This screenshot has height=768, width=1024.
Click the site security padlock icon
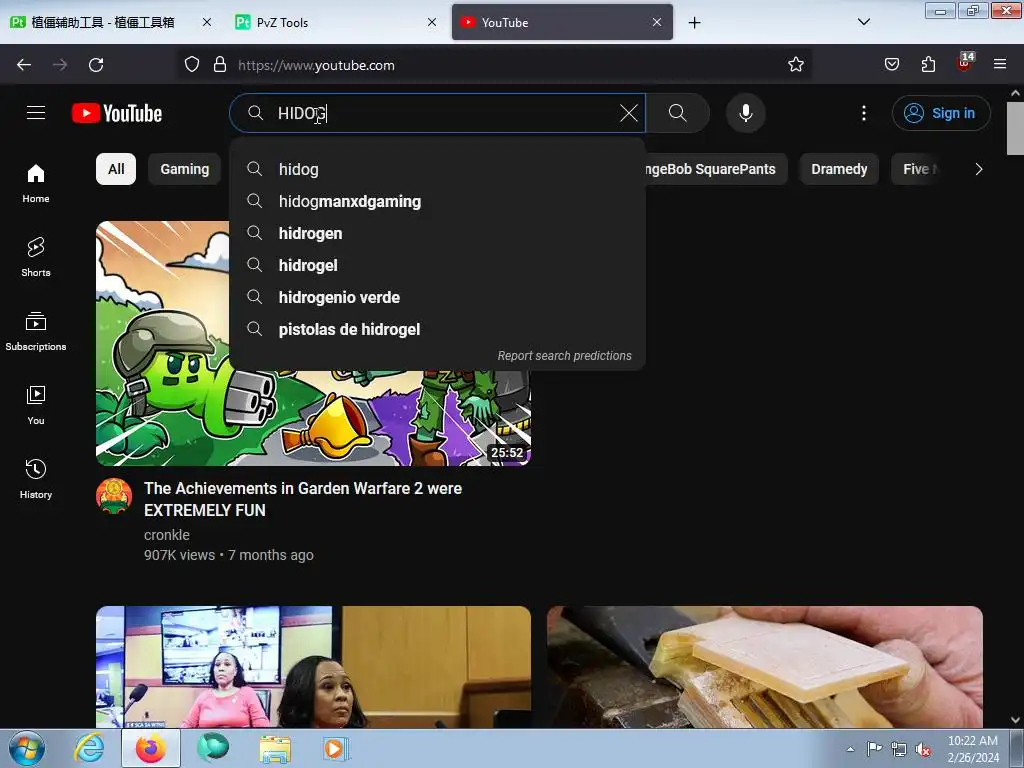click(x=220, y=65)
